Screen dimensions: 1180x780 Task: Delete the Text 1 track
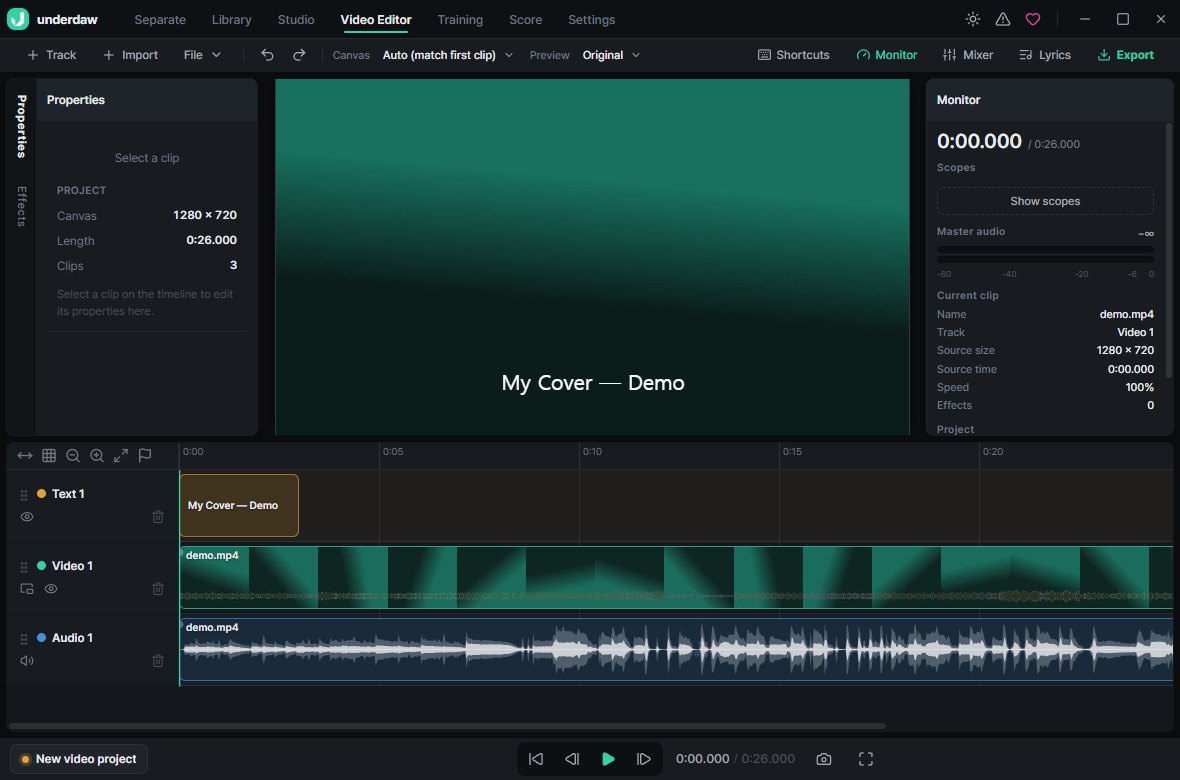click(158, 516)
